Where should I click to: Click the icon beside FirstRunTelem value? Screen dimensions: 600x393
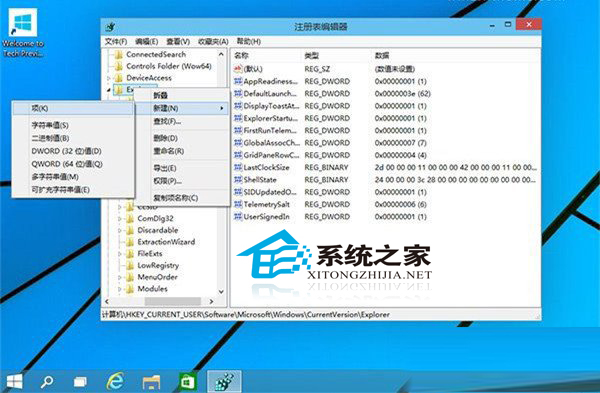238,130
